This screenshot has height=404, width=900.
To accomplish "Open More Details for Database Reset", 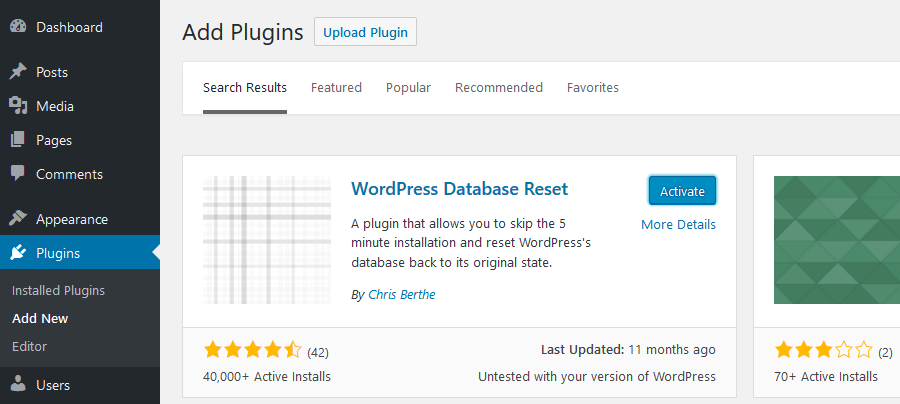I will click(678, 224).
